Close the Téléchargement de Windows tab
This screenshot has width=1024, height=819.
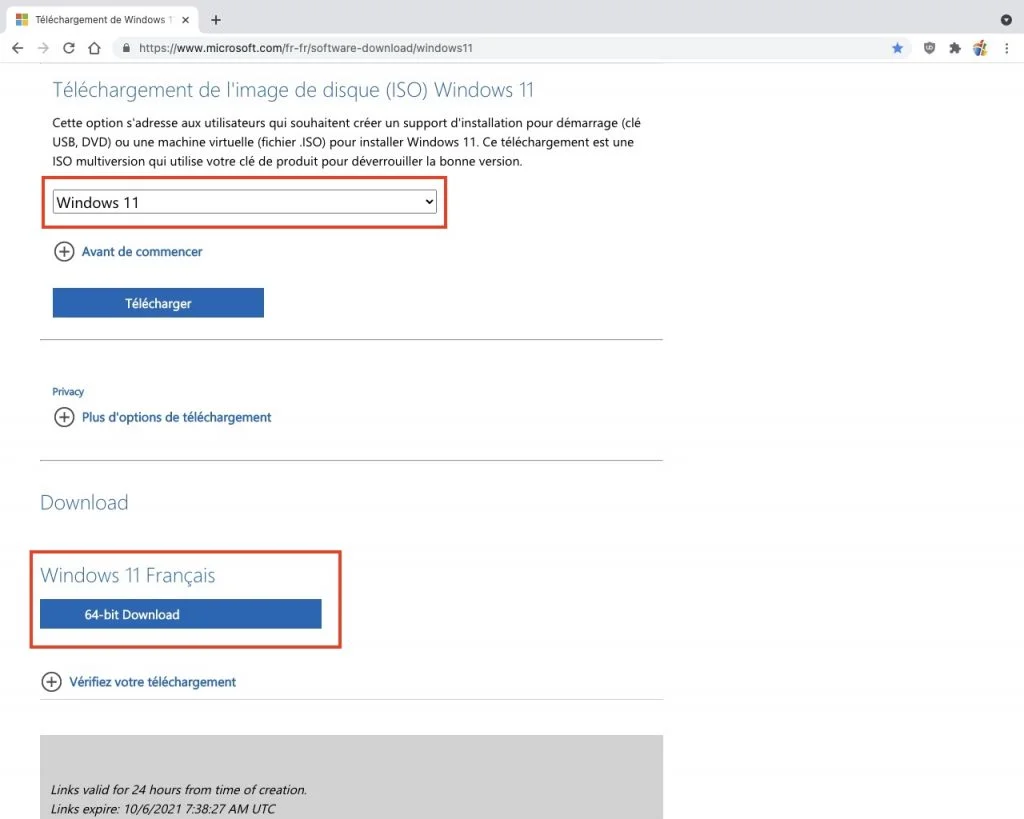[x=185, y=20]
